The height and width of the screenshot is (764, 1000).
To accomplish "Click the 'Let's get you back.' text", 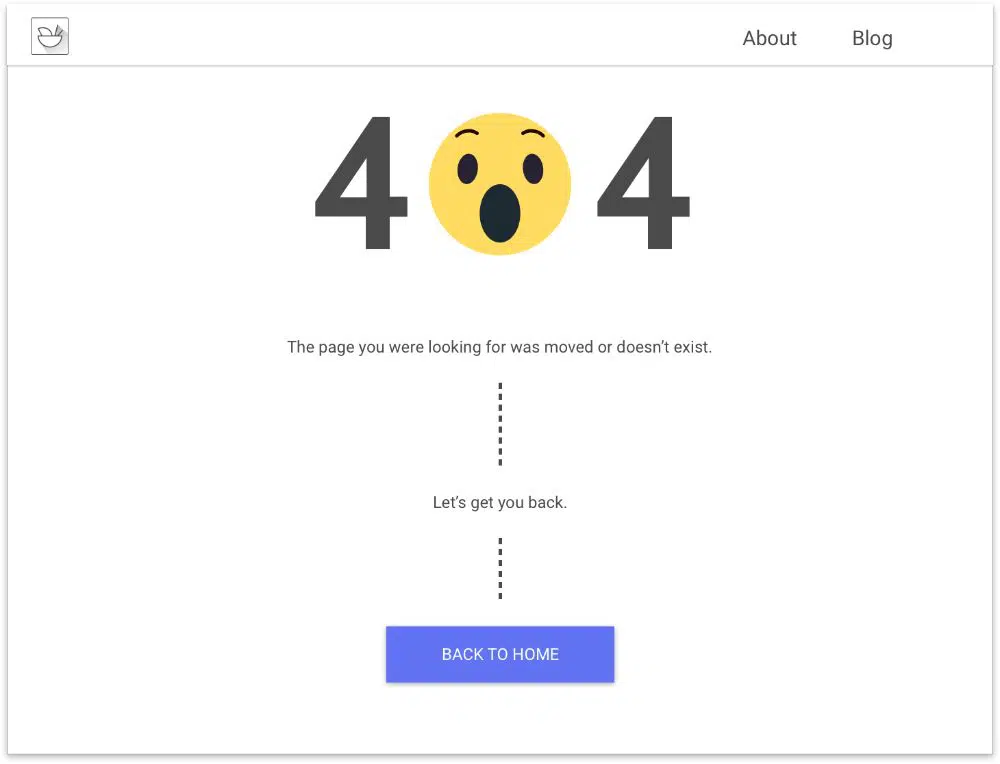I will pyautogui.click(x=499, y=502).
